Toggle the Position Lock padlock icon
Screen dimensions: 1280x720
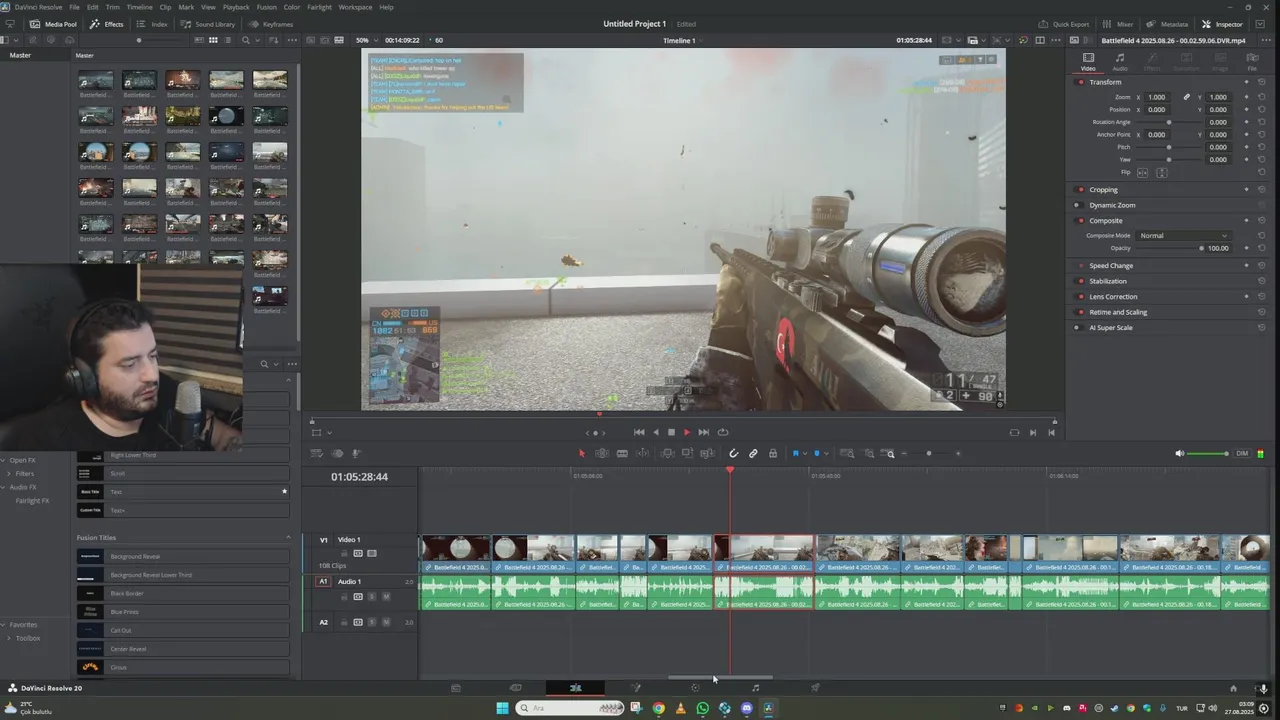click(x=772, y=454)
